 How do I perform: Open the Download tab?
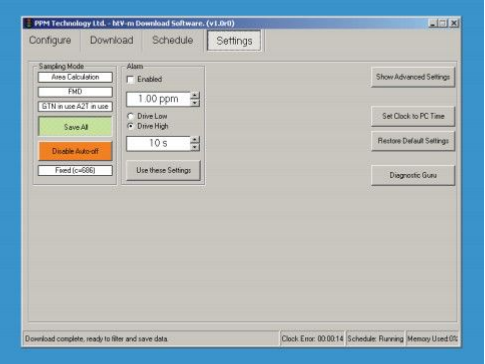click(112, 40)
